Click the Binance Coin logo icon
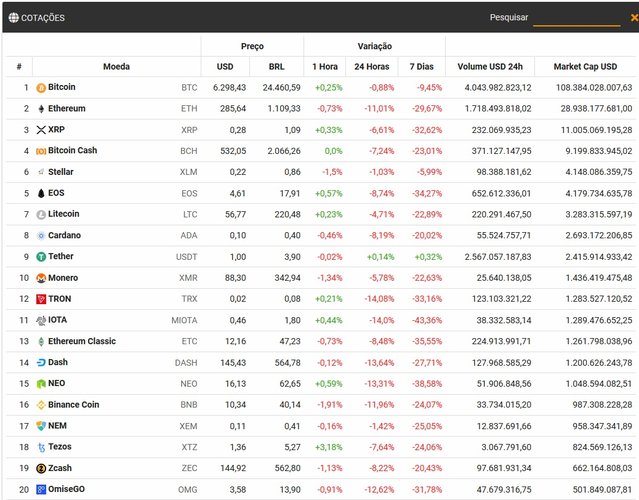The image size is (639, 500). pyautogui.click(x=41, y=405)
